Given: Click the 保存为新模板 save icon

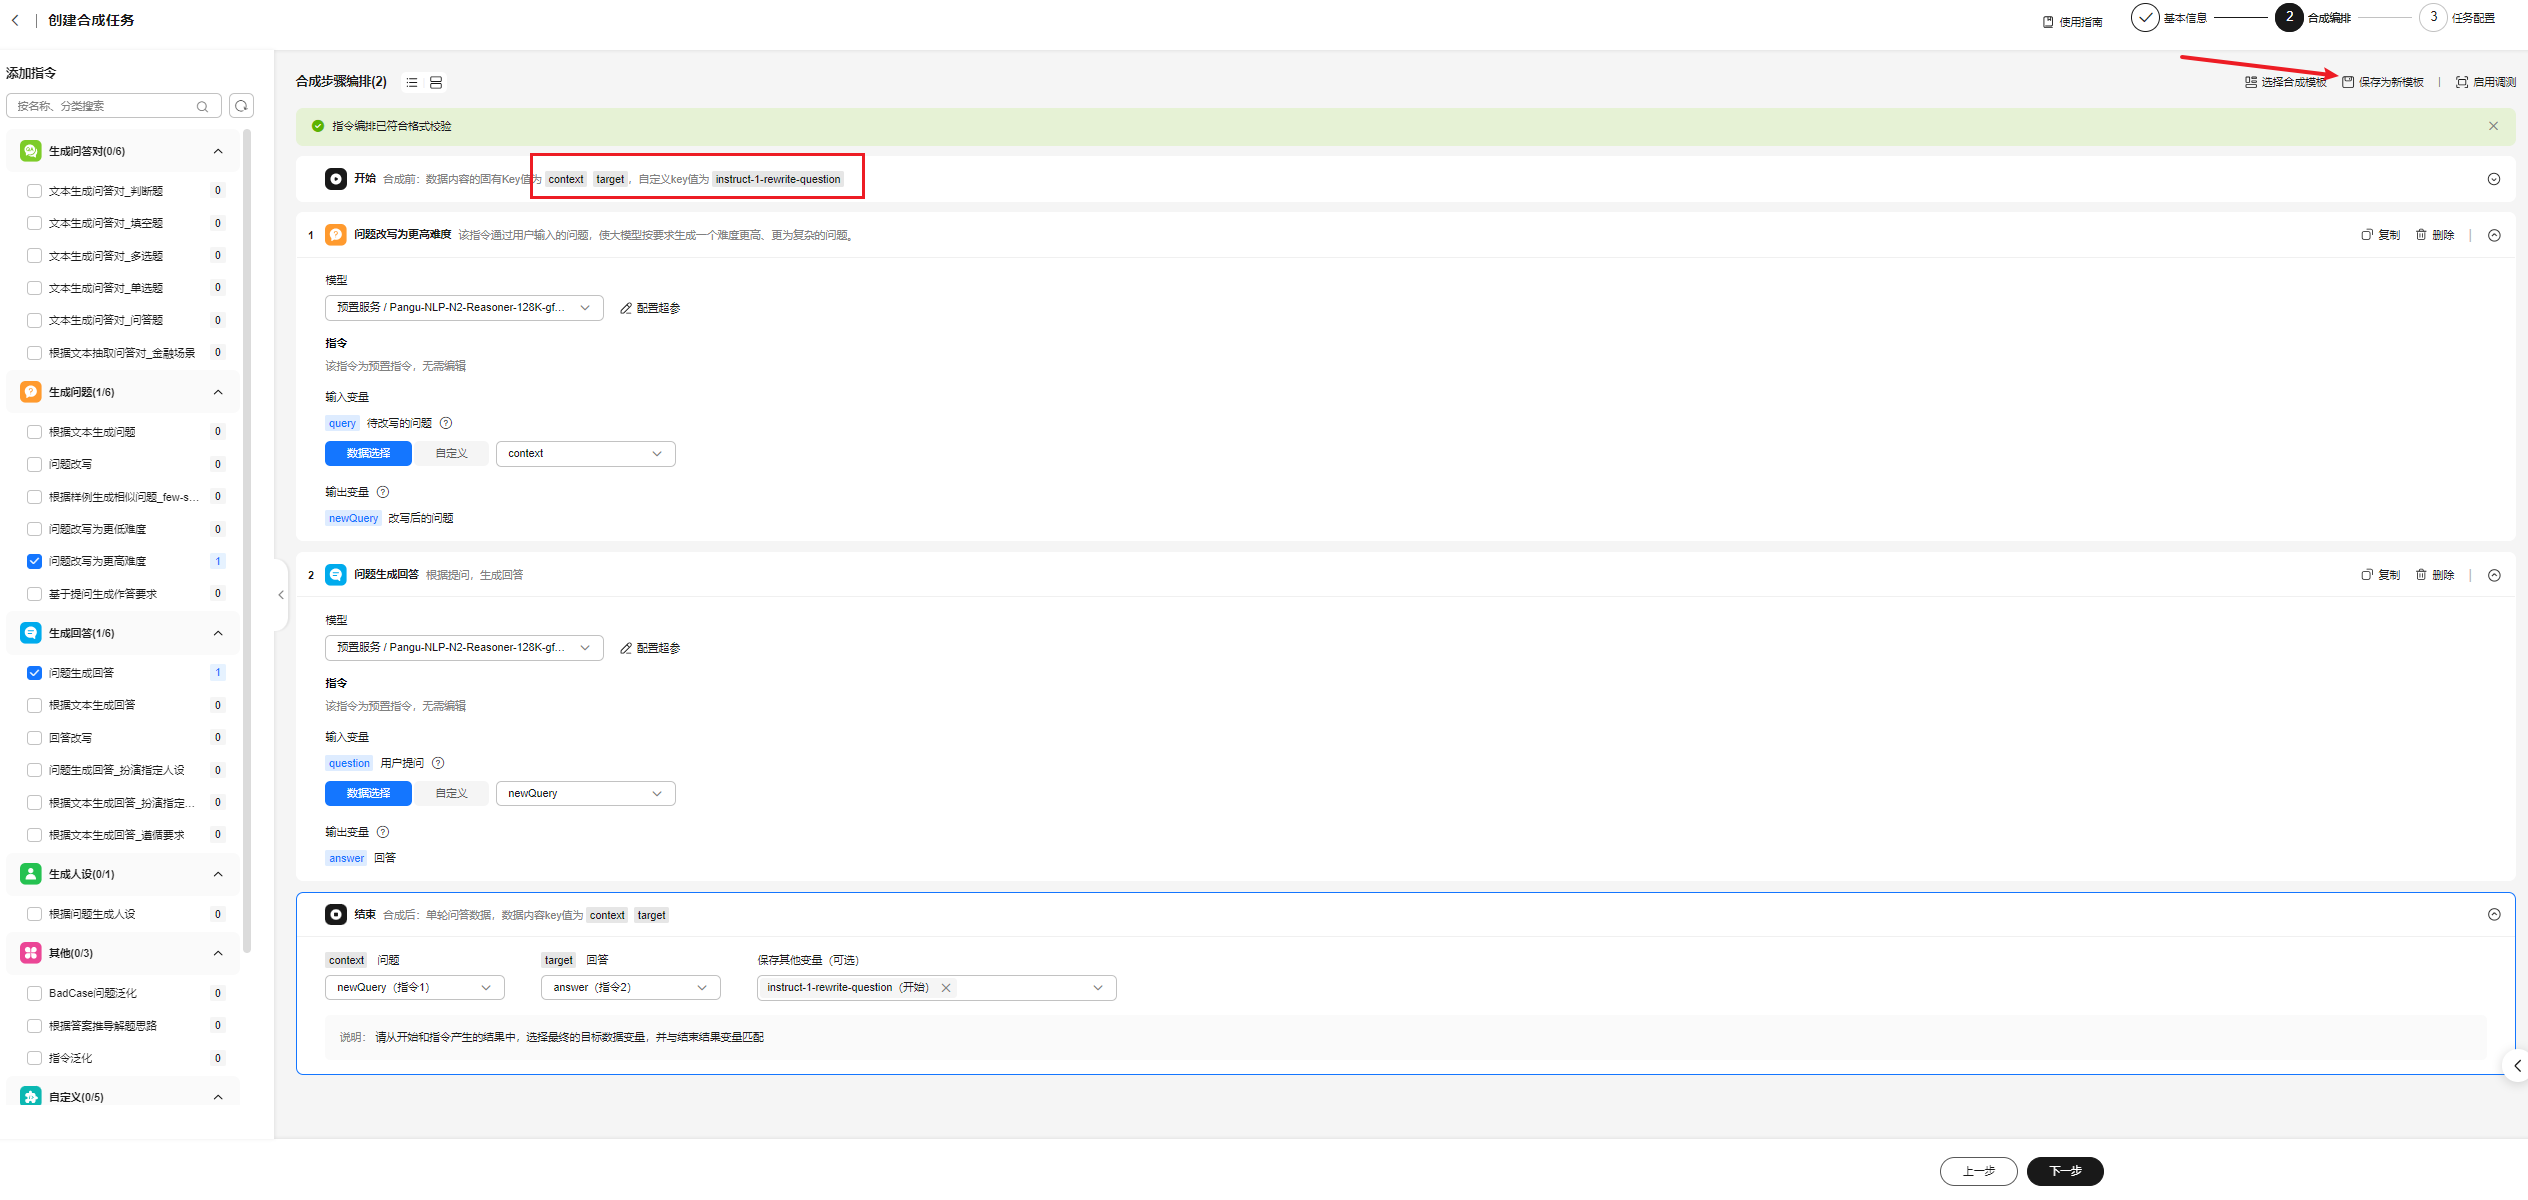Looking at the screenshot, I should click(x=2348, y=82).
